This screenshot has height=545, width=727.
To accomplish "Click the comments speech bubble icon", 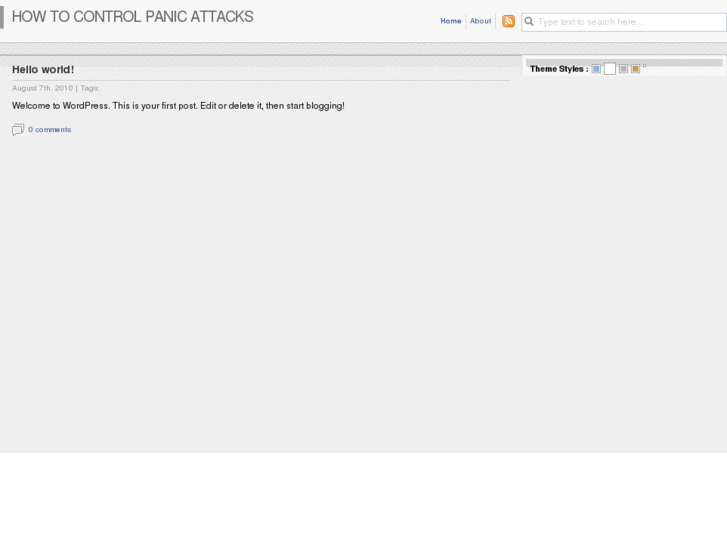I will click(18, 129).
